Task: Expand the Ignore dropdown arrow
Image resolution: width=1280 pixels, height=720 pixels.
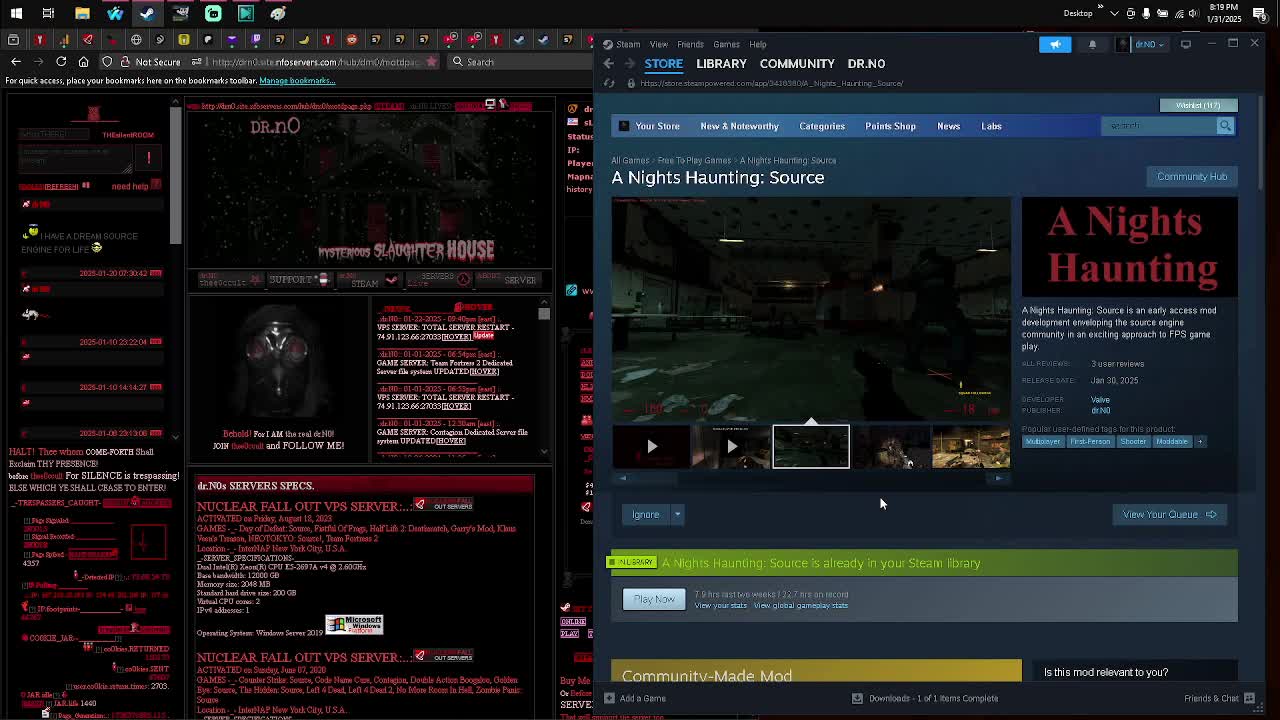Action: click(x=677, y=514)
